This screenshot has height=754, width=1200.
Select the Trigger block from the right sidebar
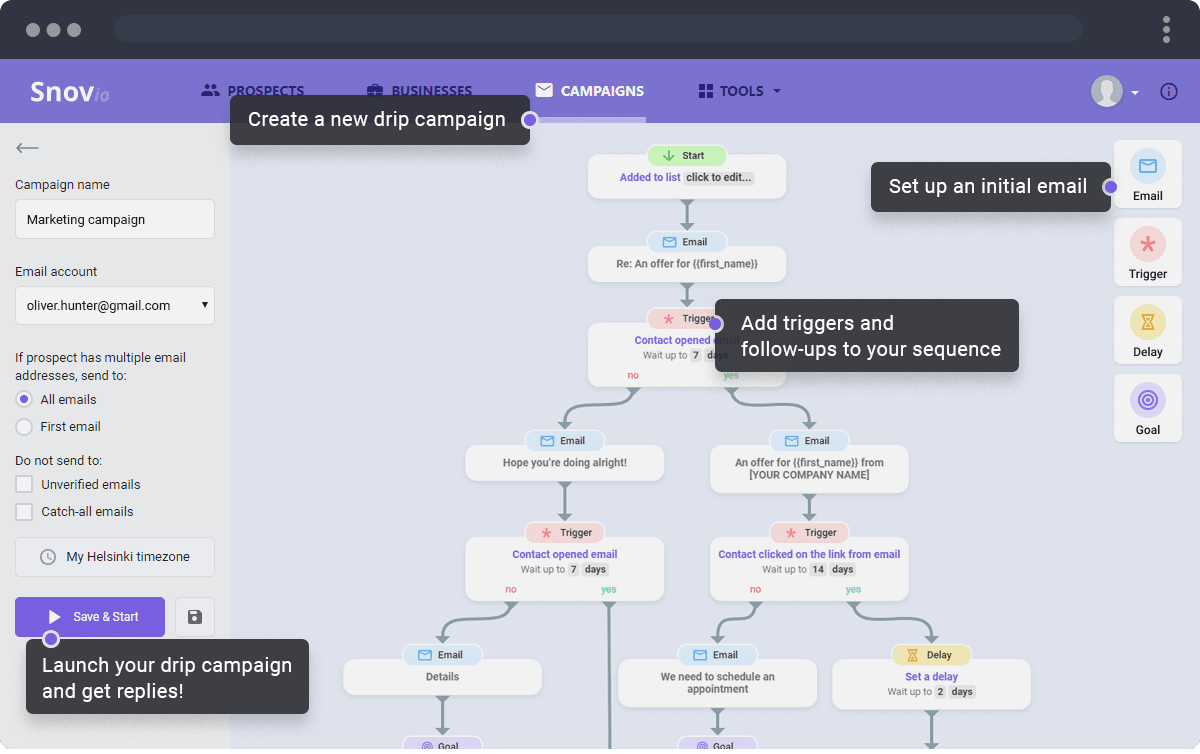[1147, 252]
